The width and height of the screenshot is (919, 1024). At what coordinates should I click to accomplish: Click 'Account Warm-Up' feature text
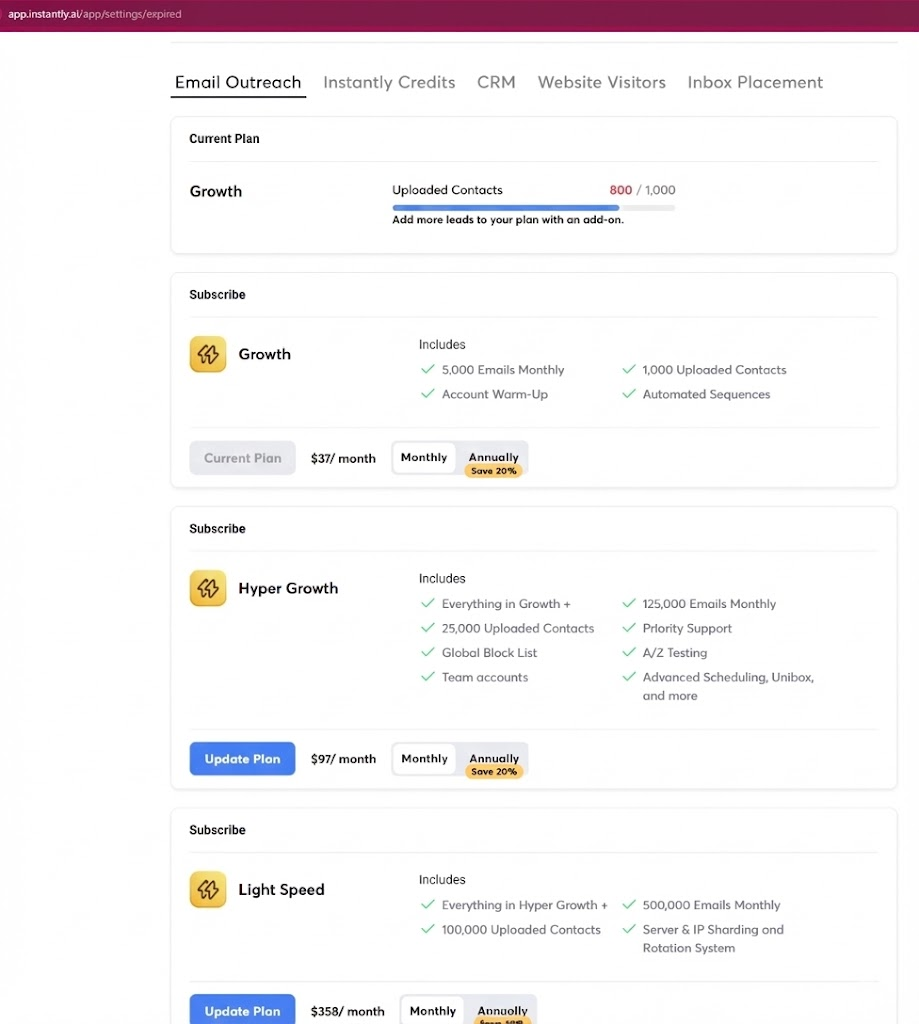[494, 394]
